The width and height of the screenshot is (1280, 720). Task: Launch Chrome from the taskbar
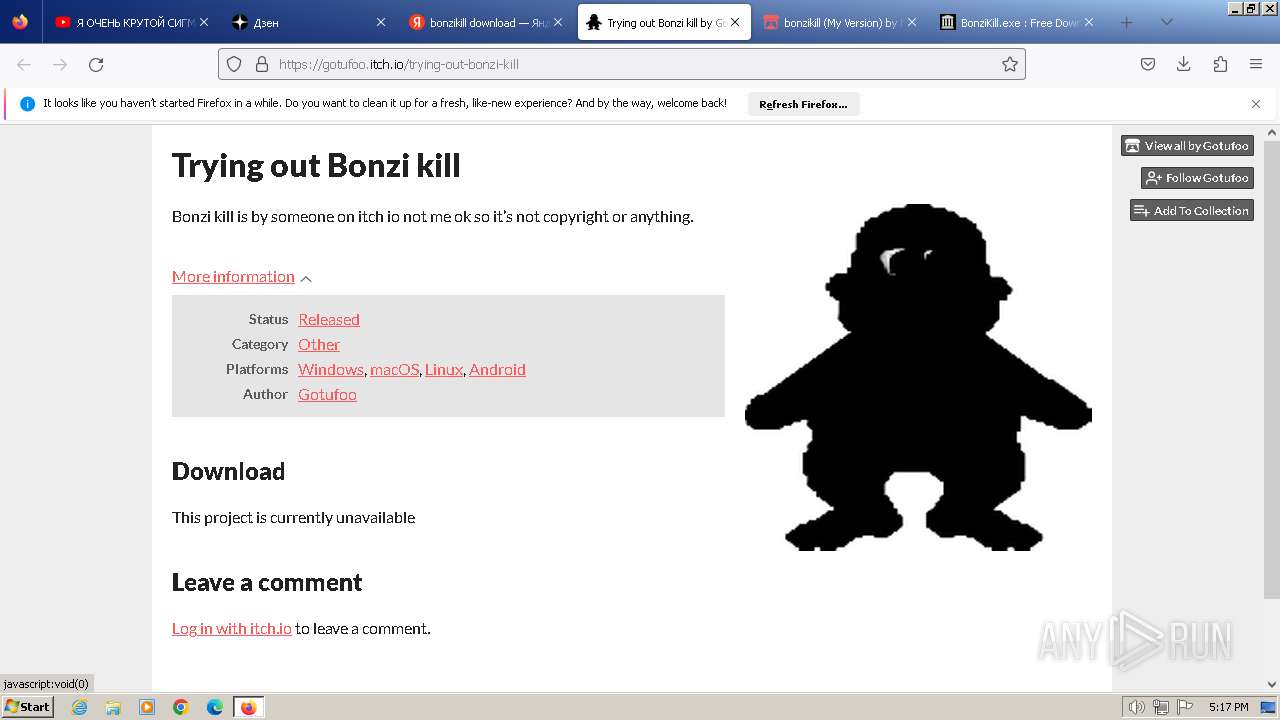(181, 707)
